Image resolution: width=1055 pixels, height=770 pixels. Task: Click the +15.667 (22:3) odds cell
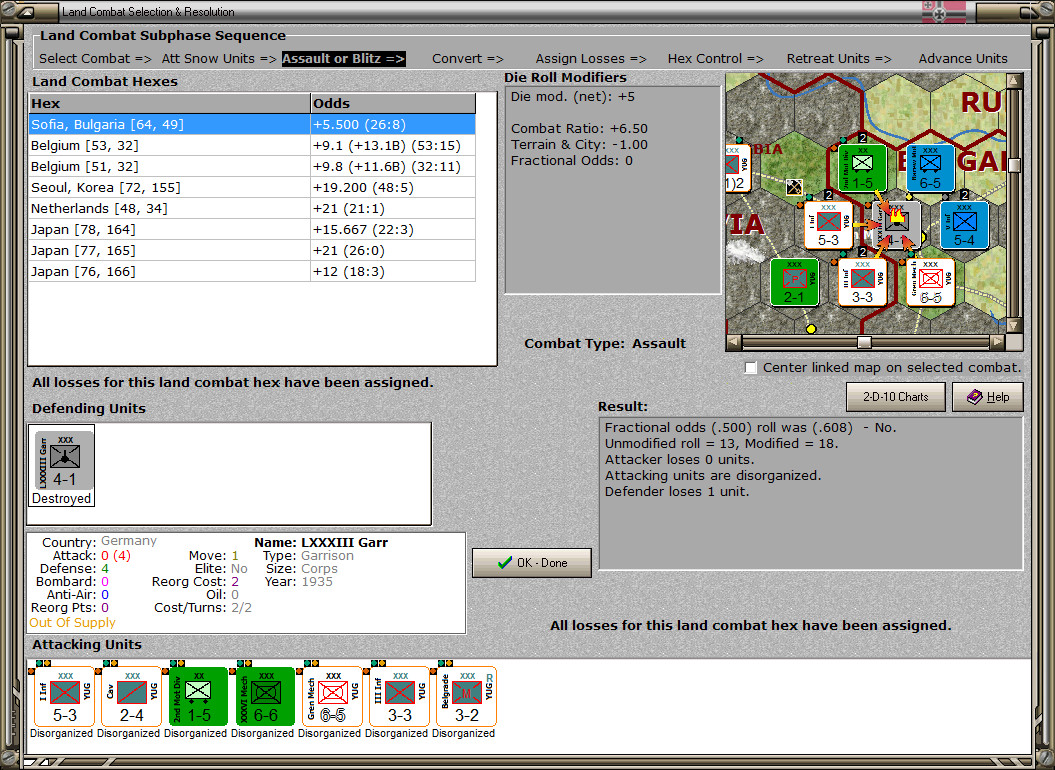pyautogui.click(x=393, y=230)
